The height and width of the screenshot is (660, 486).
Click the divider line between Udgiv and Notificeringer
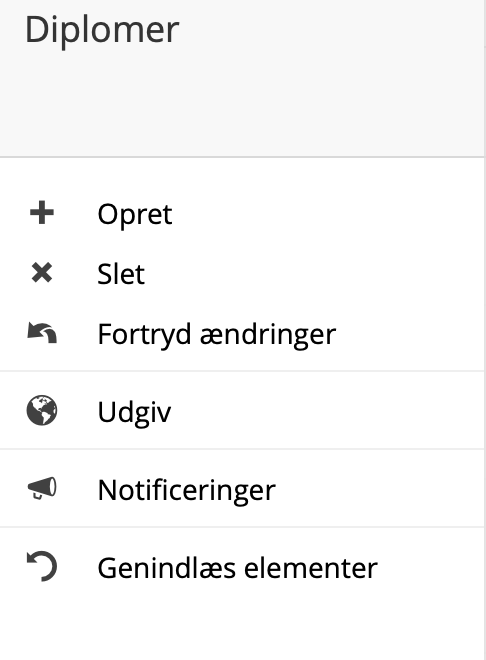(x=242, y=449)
